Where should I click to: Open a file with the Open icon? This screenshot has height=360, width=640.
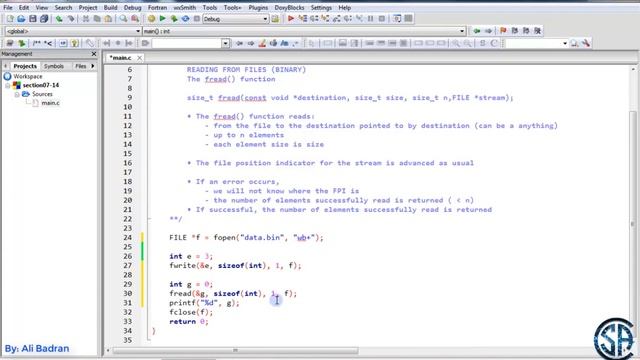tap(21, 19)
